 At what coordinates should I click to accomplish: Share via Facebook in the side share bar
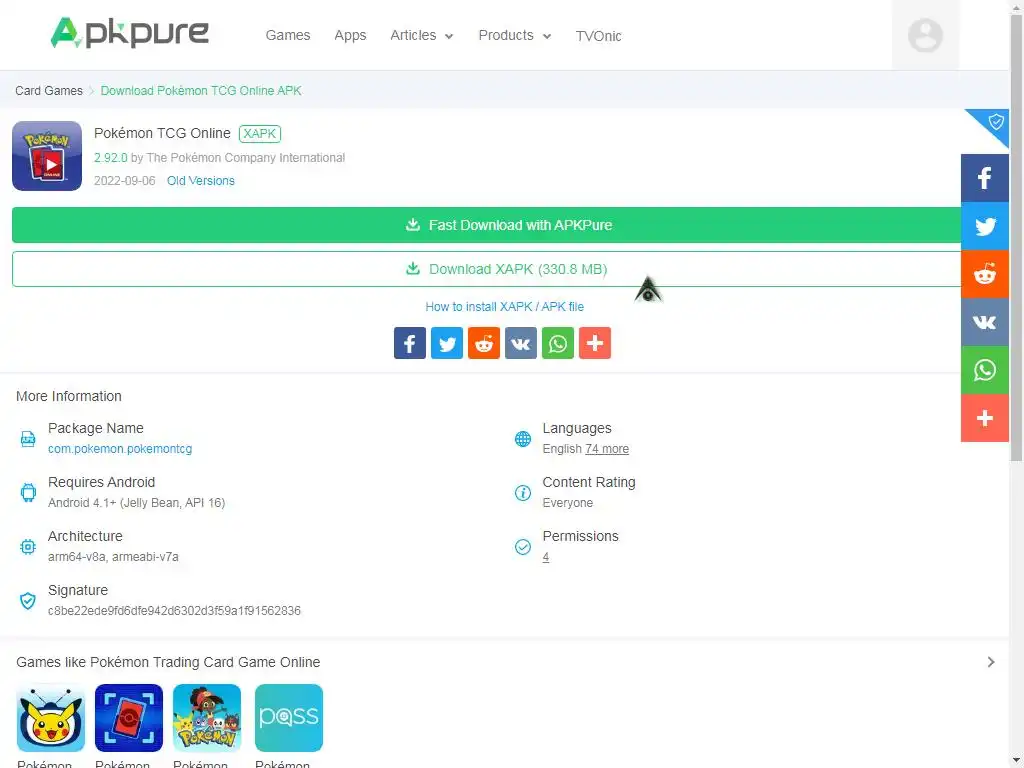[985, 178]
